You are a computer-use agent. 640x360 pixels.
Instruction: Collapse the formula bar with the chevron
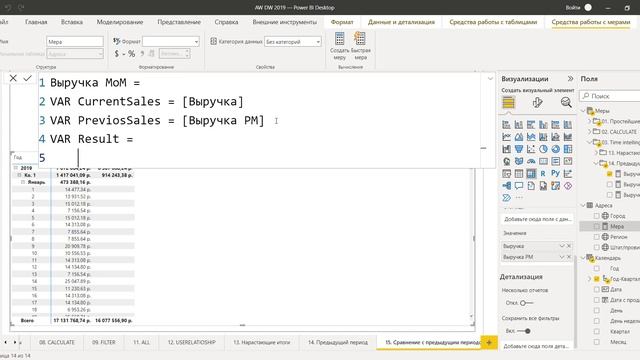[490, 78]
